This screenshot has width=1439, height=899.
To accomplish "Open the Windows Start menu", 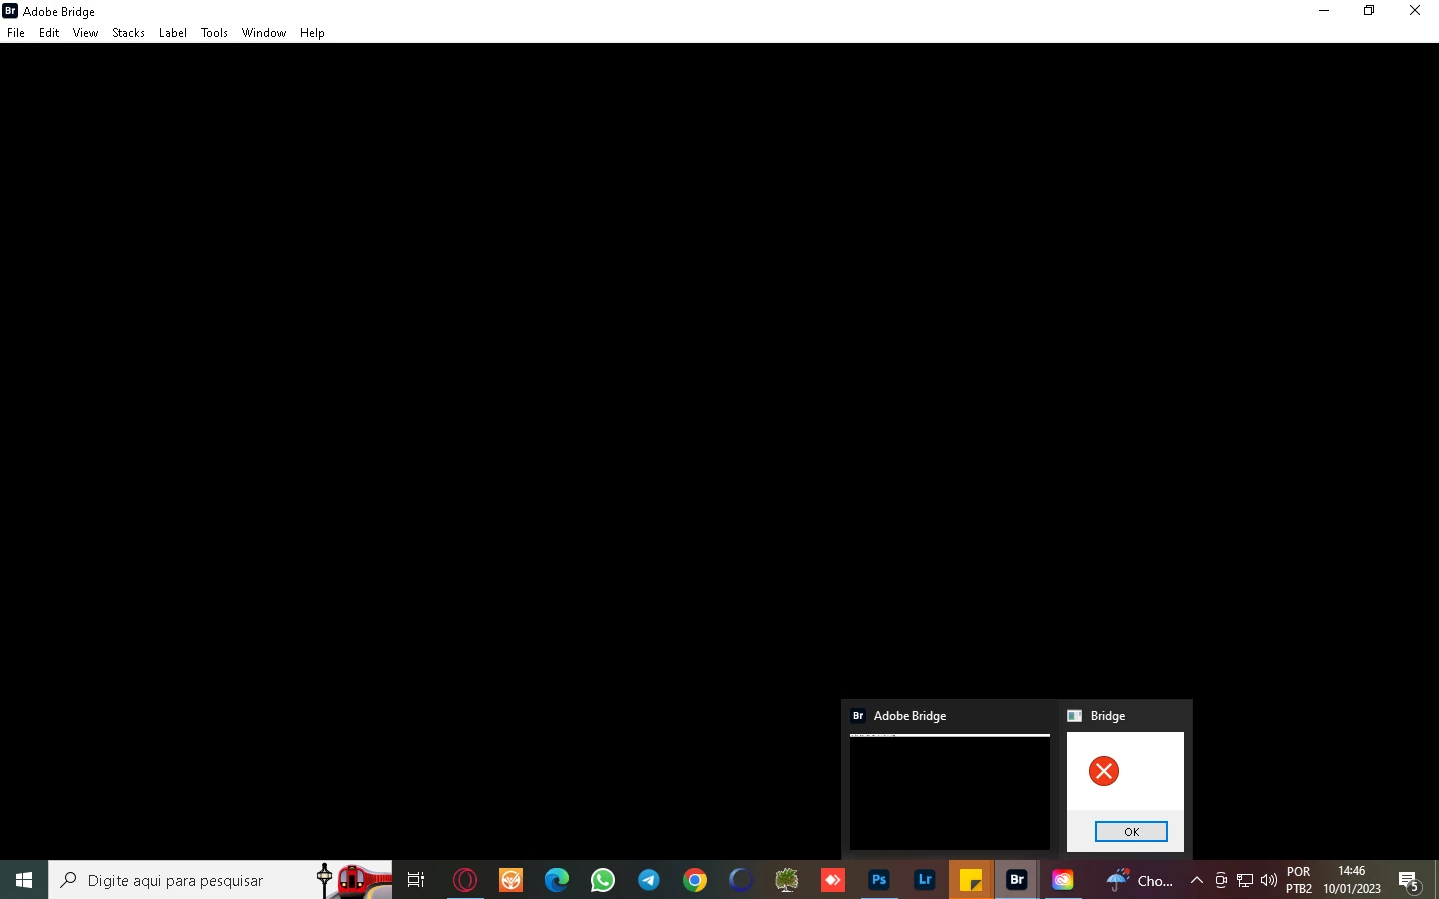I will (x=24, y=880).
